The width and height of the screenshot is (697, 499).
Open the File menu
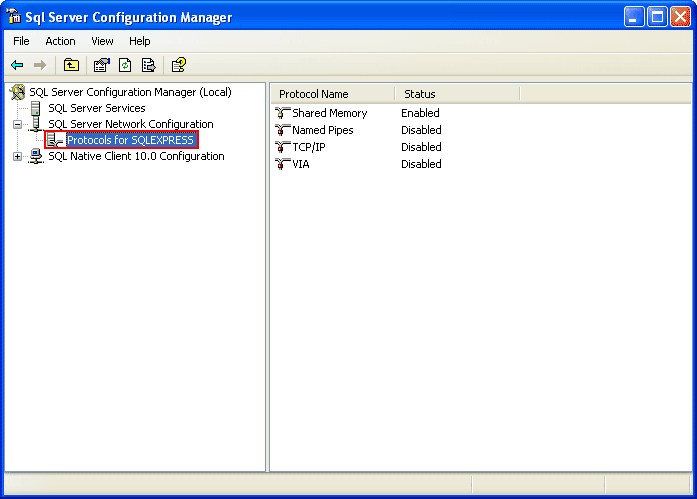tap(21, 41)
